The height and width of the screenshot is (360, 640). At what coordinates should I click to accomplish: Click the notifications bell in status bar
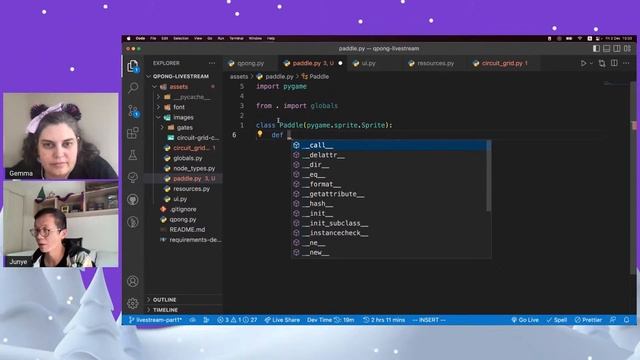tap(627, 320)
